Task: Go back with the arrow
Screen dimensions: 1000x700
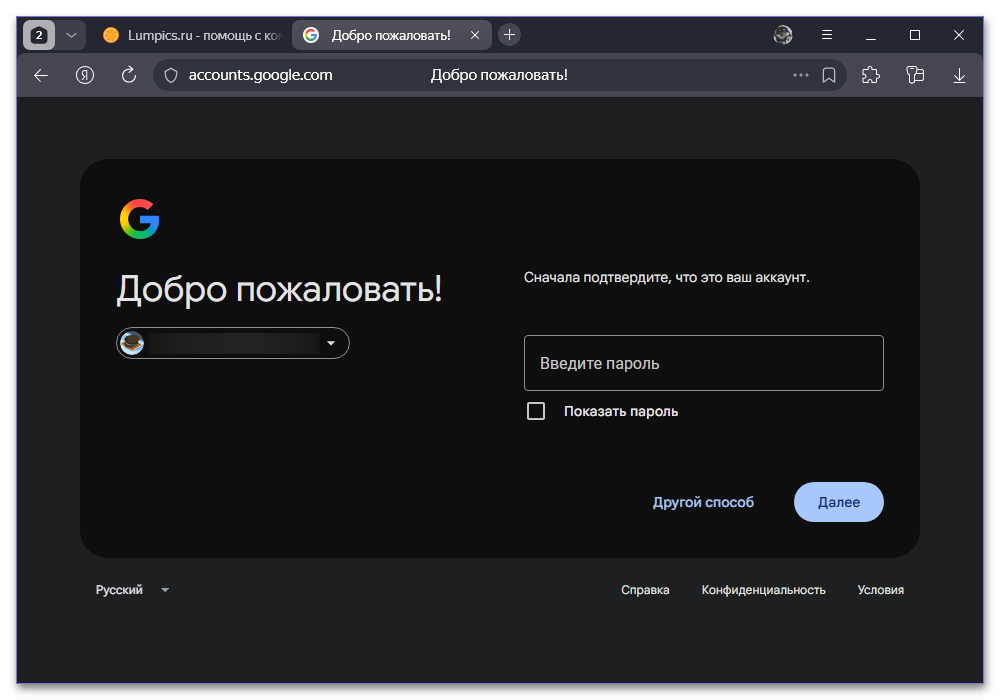Action: (x=41, y=75)
